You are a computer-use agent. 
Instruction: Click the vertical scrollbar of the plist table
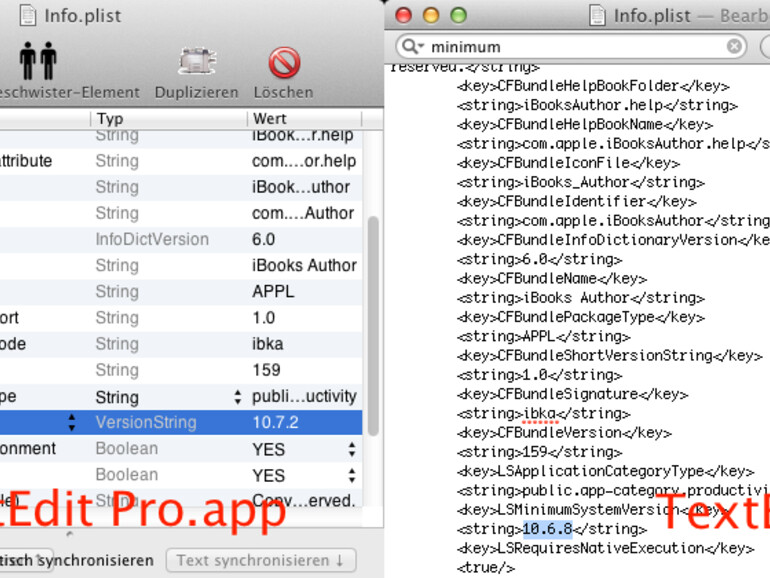click(373, 326)
